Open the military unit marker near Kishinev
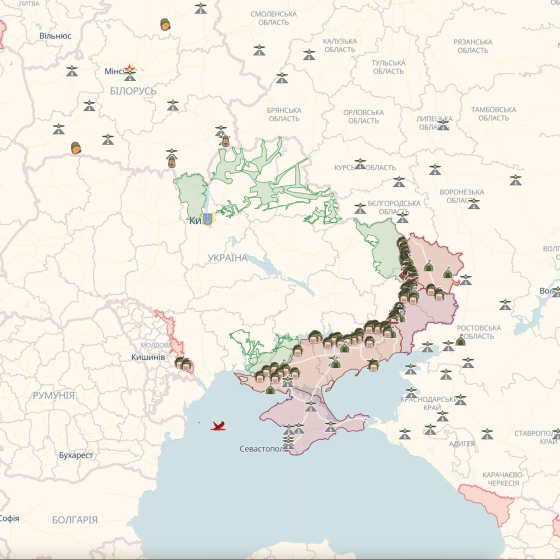Image resolution: width=560 pixels, height=560 pixels. tap(183, 364)
